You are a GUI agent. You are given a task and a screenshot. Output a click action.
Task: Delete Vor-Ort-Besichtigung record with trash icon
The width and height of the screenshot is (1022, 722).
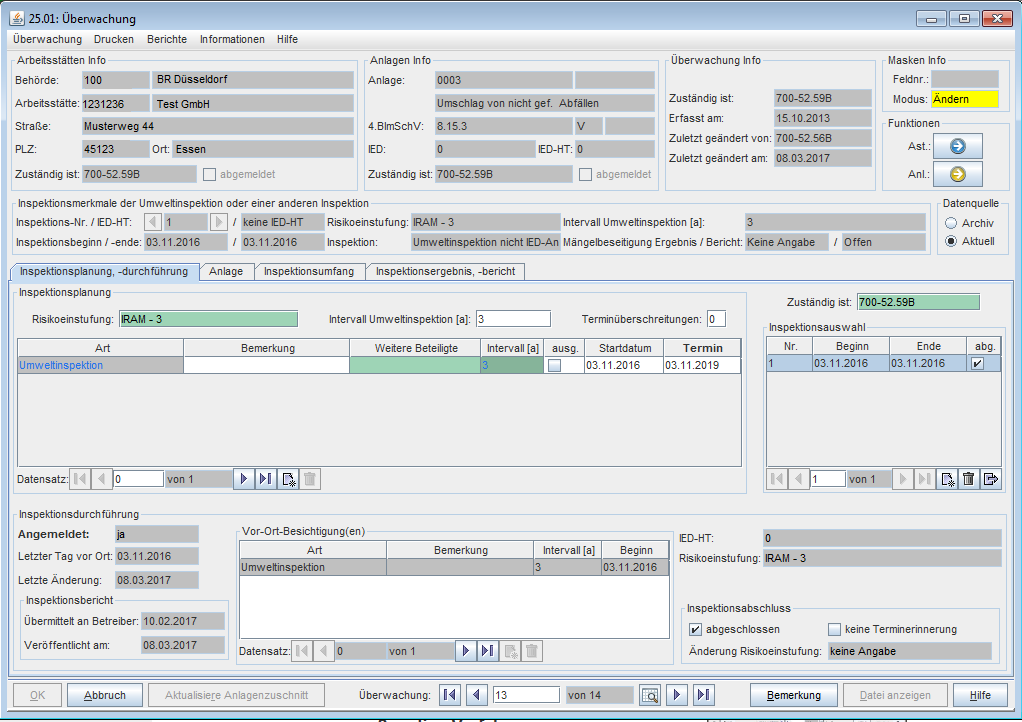pos(532,651)
